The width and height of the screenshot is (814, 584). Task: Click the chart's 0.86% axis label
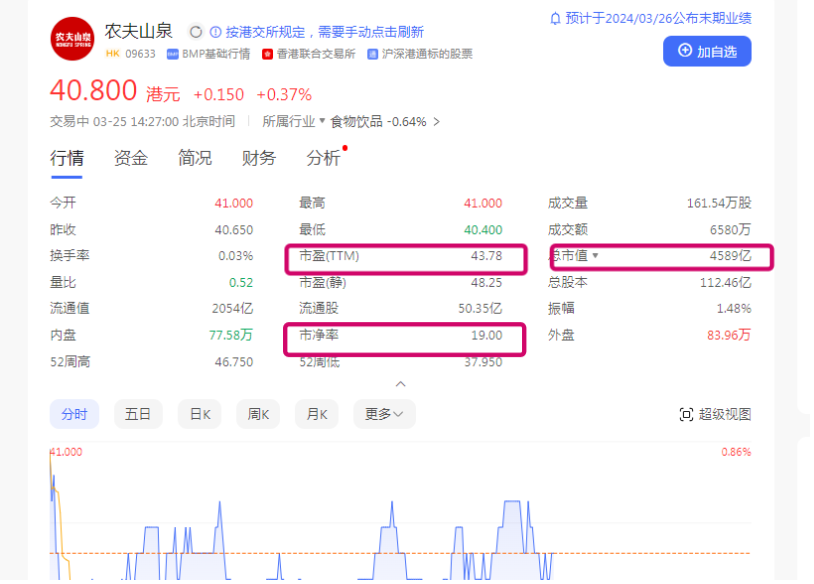(x=736, y=452)
